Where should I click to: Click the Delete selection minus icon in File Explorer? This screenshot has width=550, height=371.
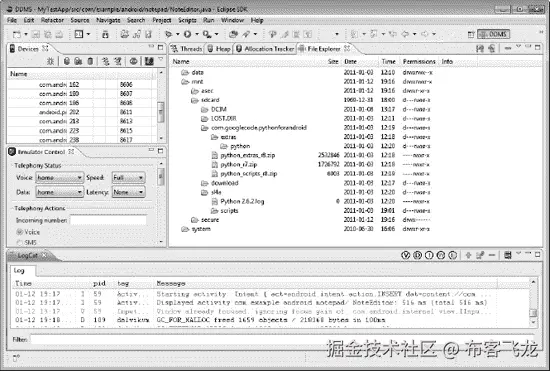coord(508,48)
